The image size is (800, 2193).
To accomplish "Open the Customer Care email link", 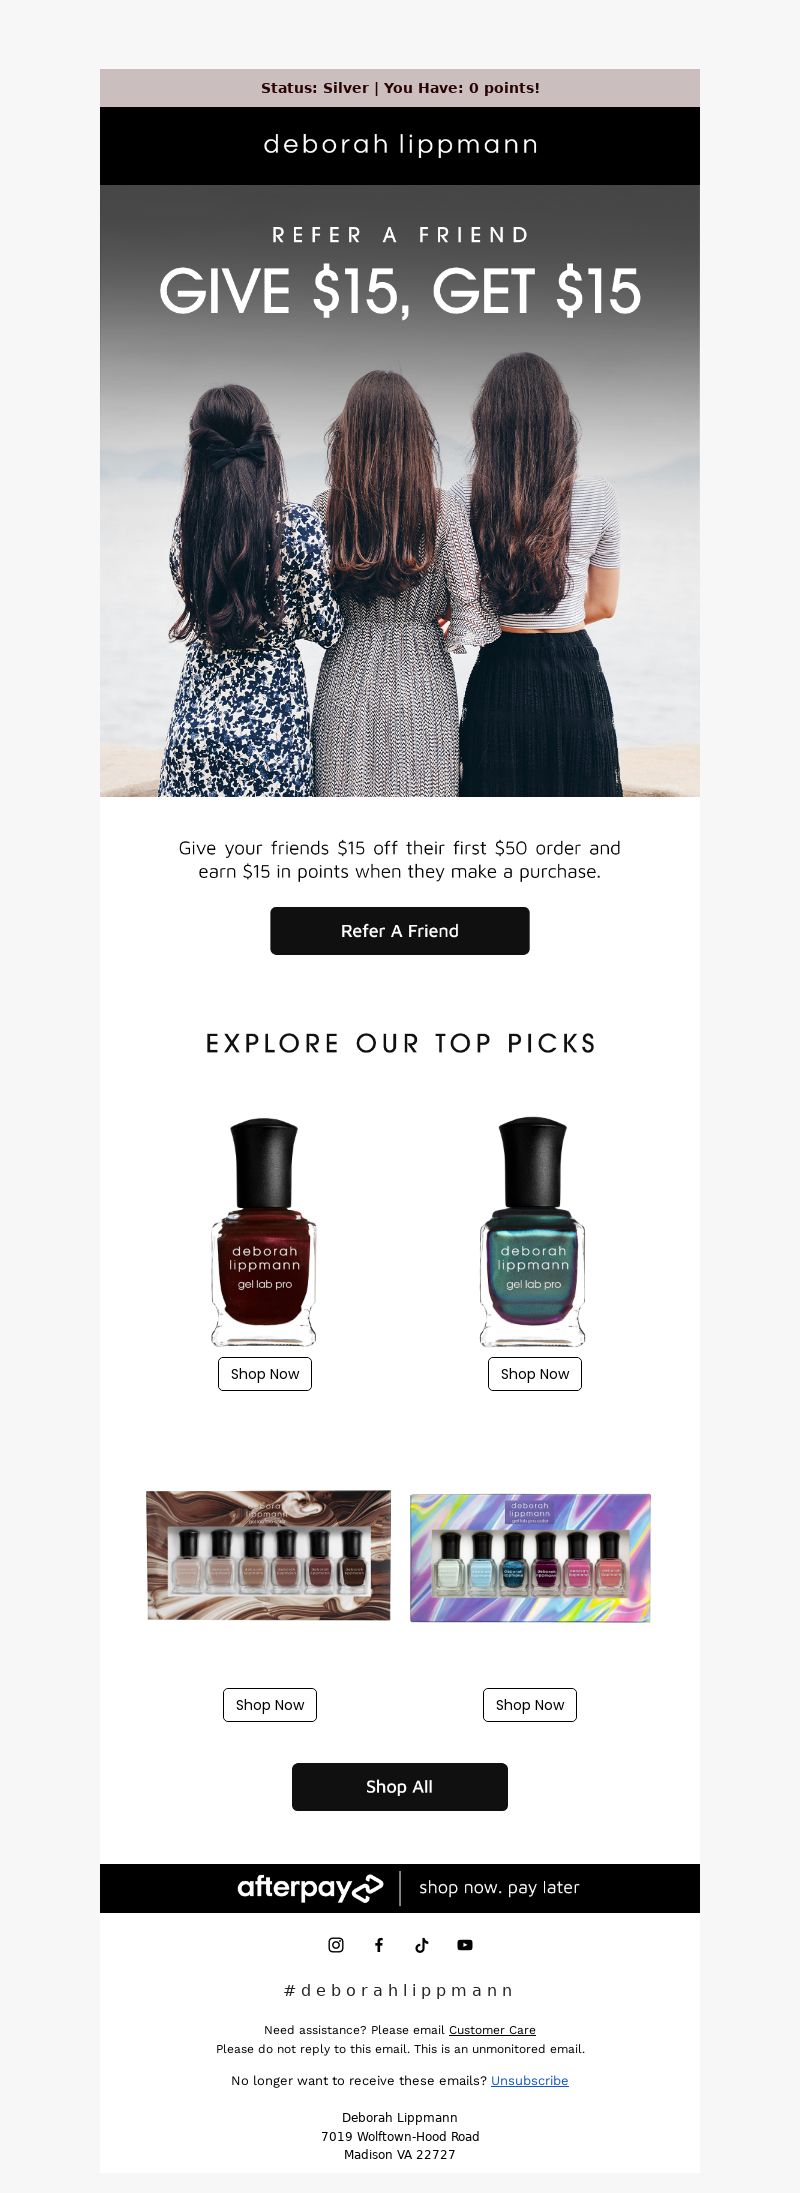I will click(492, 2030).
